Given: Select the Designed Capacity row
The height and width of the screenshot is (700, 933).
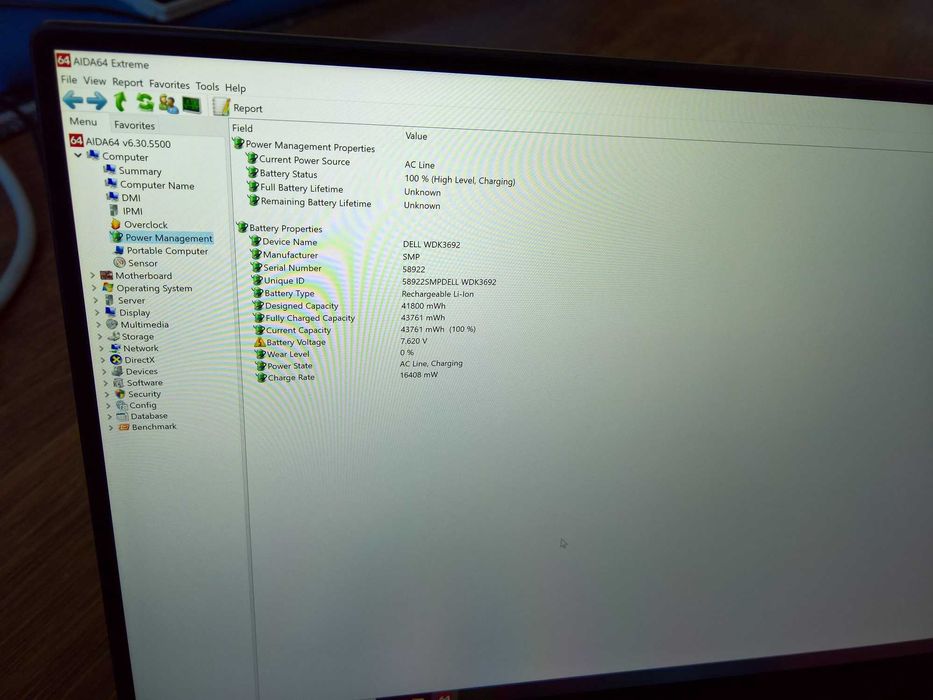Looking at the screenshot, I should (x=296, y=305).
